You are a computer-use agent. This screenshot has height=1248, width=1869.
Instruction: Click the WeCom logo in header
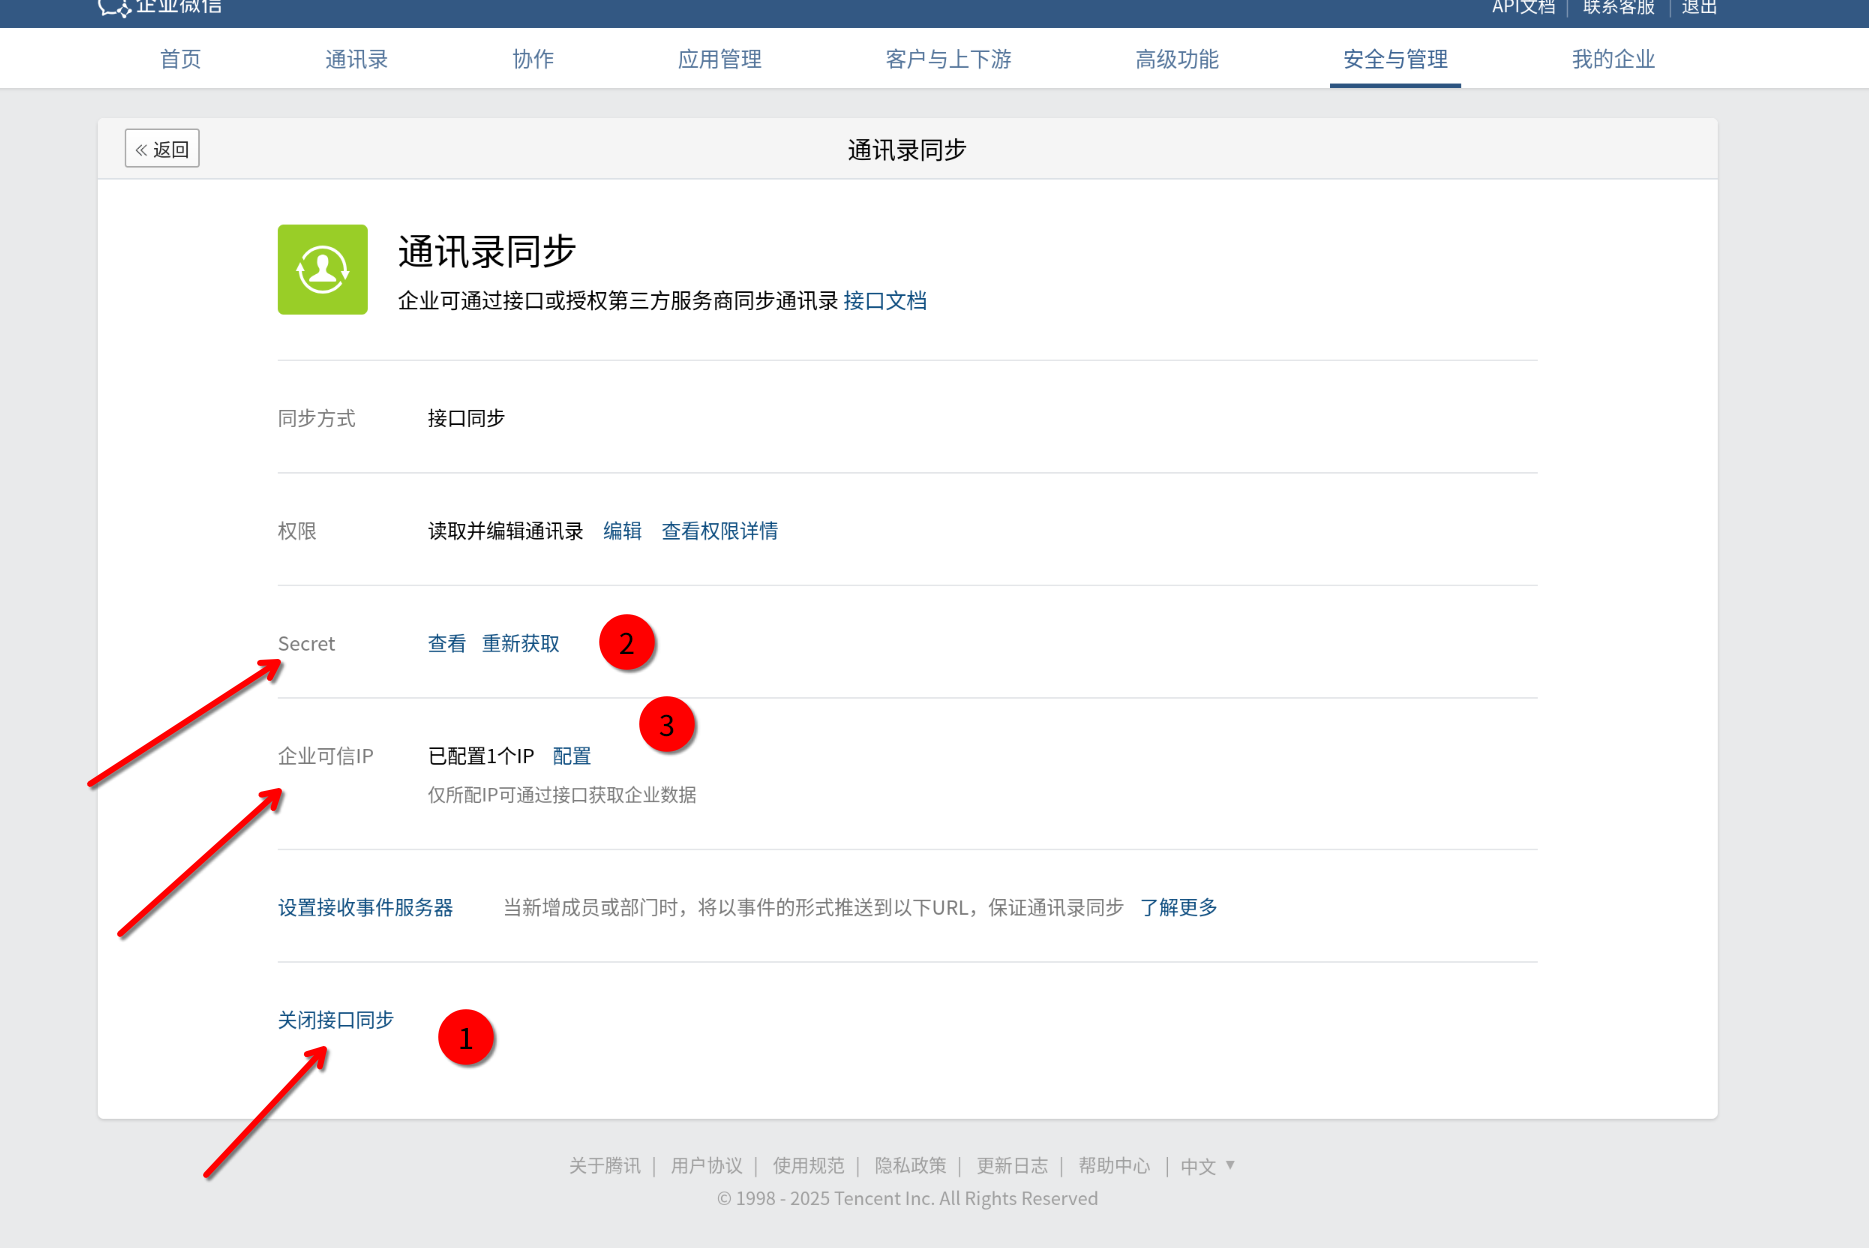click(160, 7)
